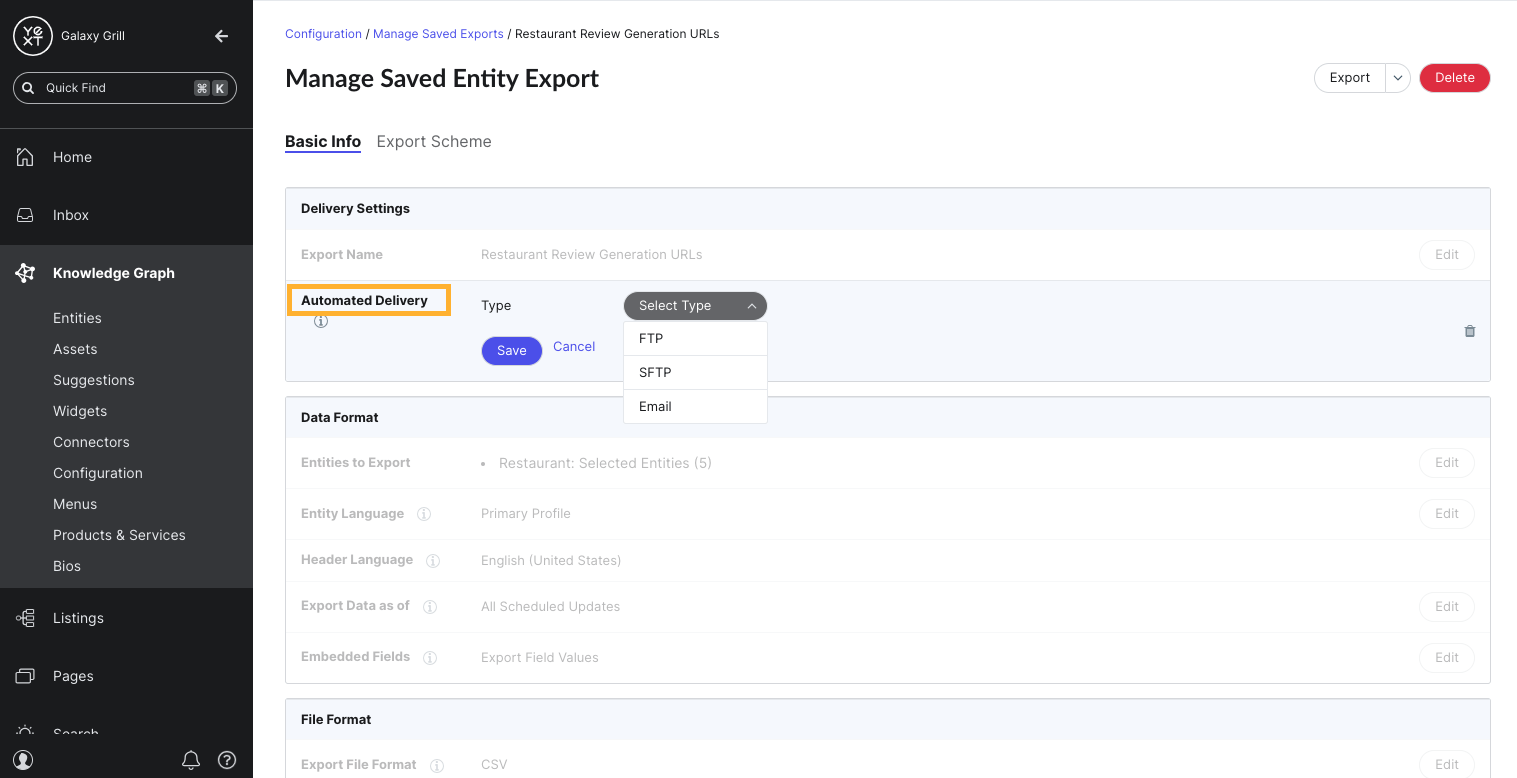Click the Cancel link
Image resolution: width=1517 pixels, height=778 pixels.
(574, 347)
